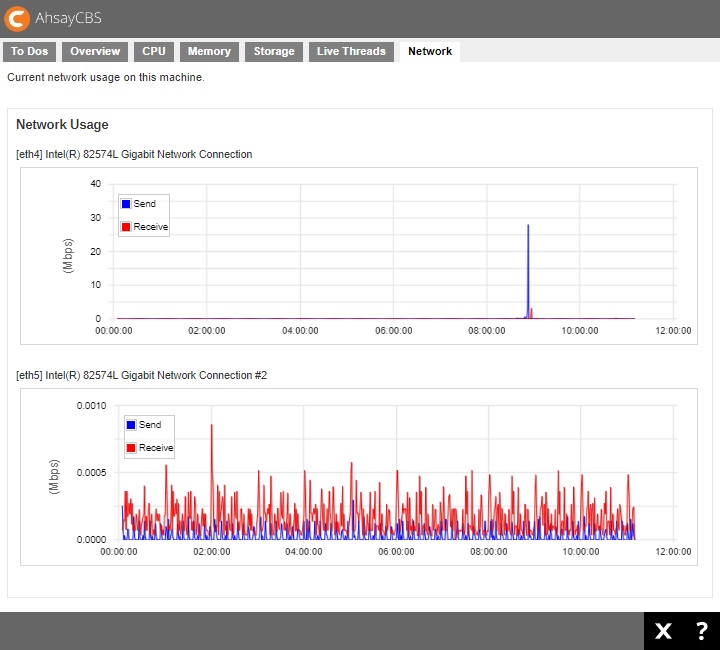Open the Overview tab
This screenshot has width=720, height=650.
pos(95,52)
